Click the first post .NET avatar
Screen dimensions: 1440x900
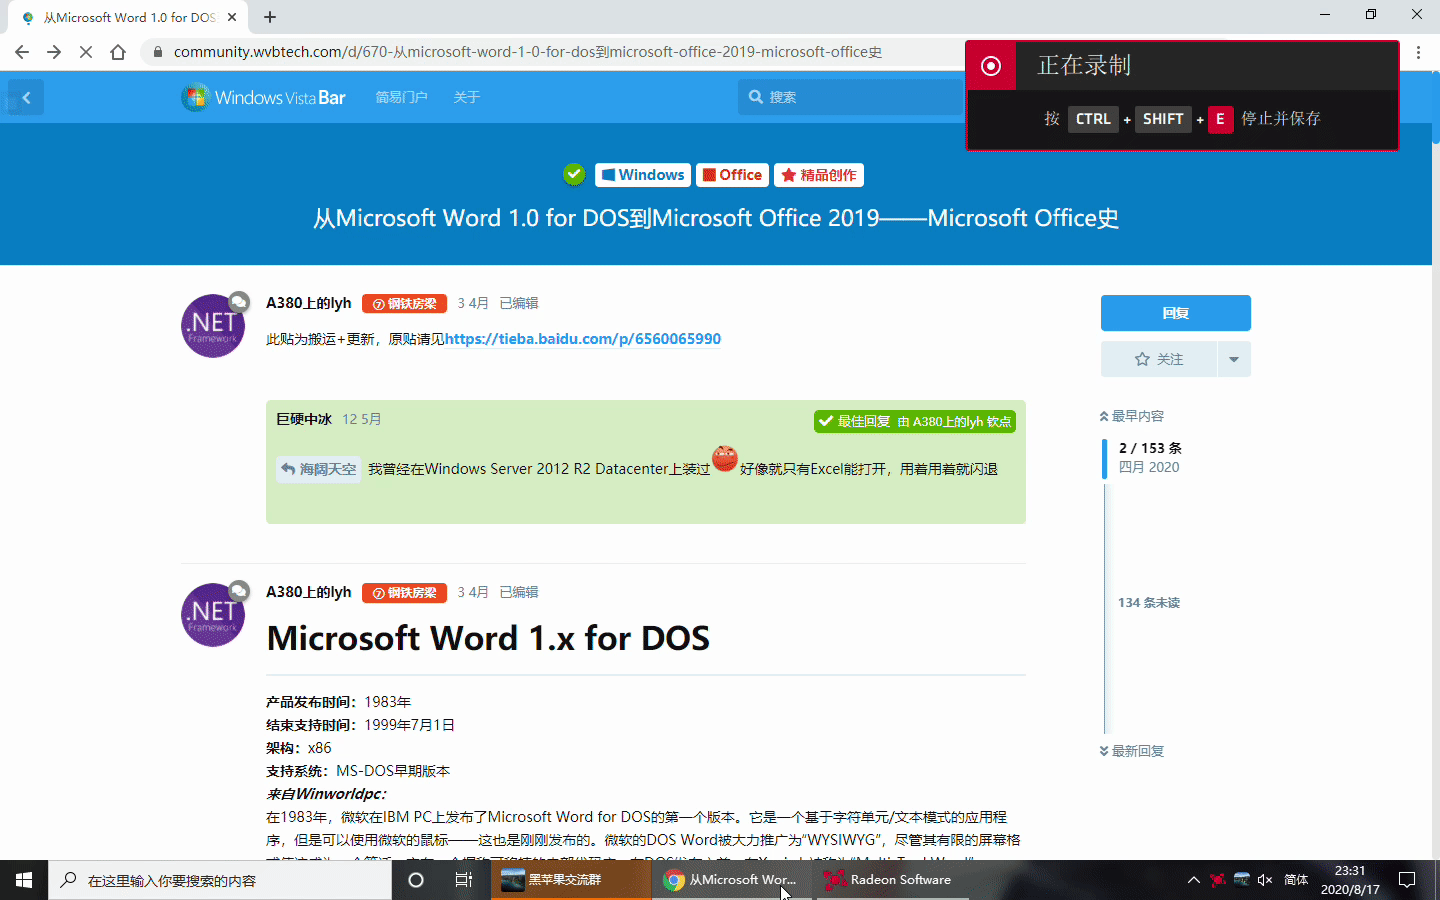(x=213, y=326)
